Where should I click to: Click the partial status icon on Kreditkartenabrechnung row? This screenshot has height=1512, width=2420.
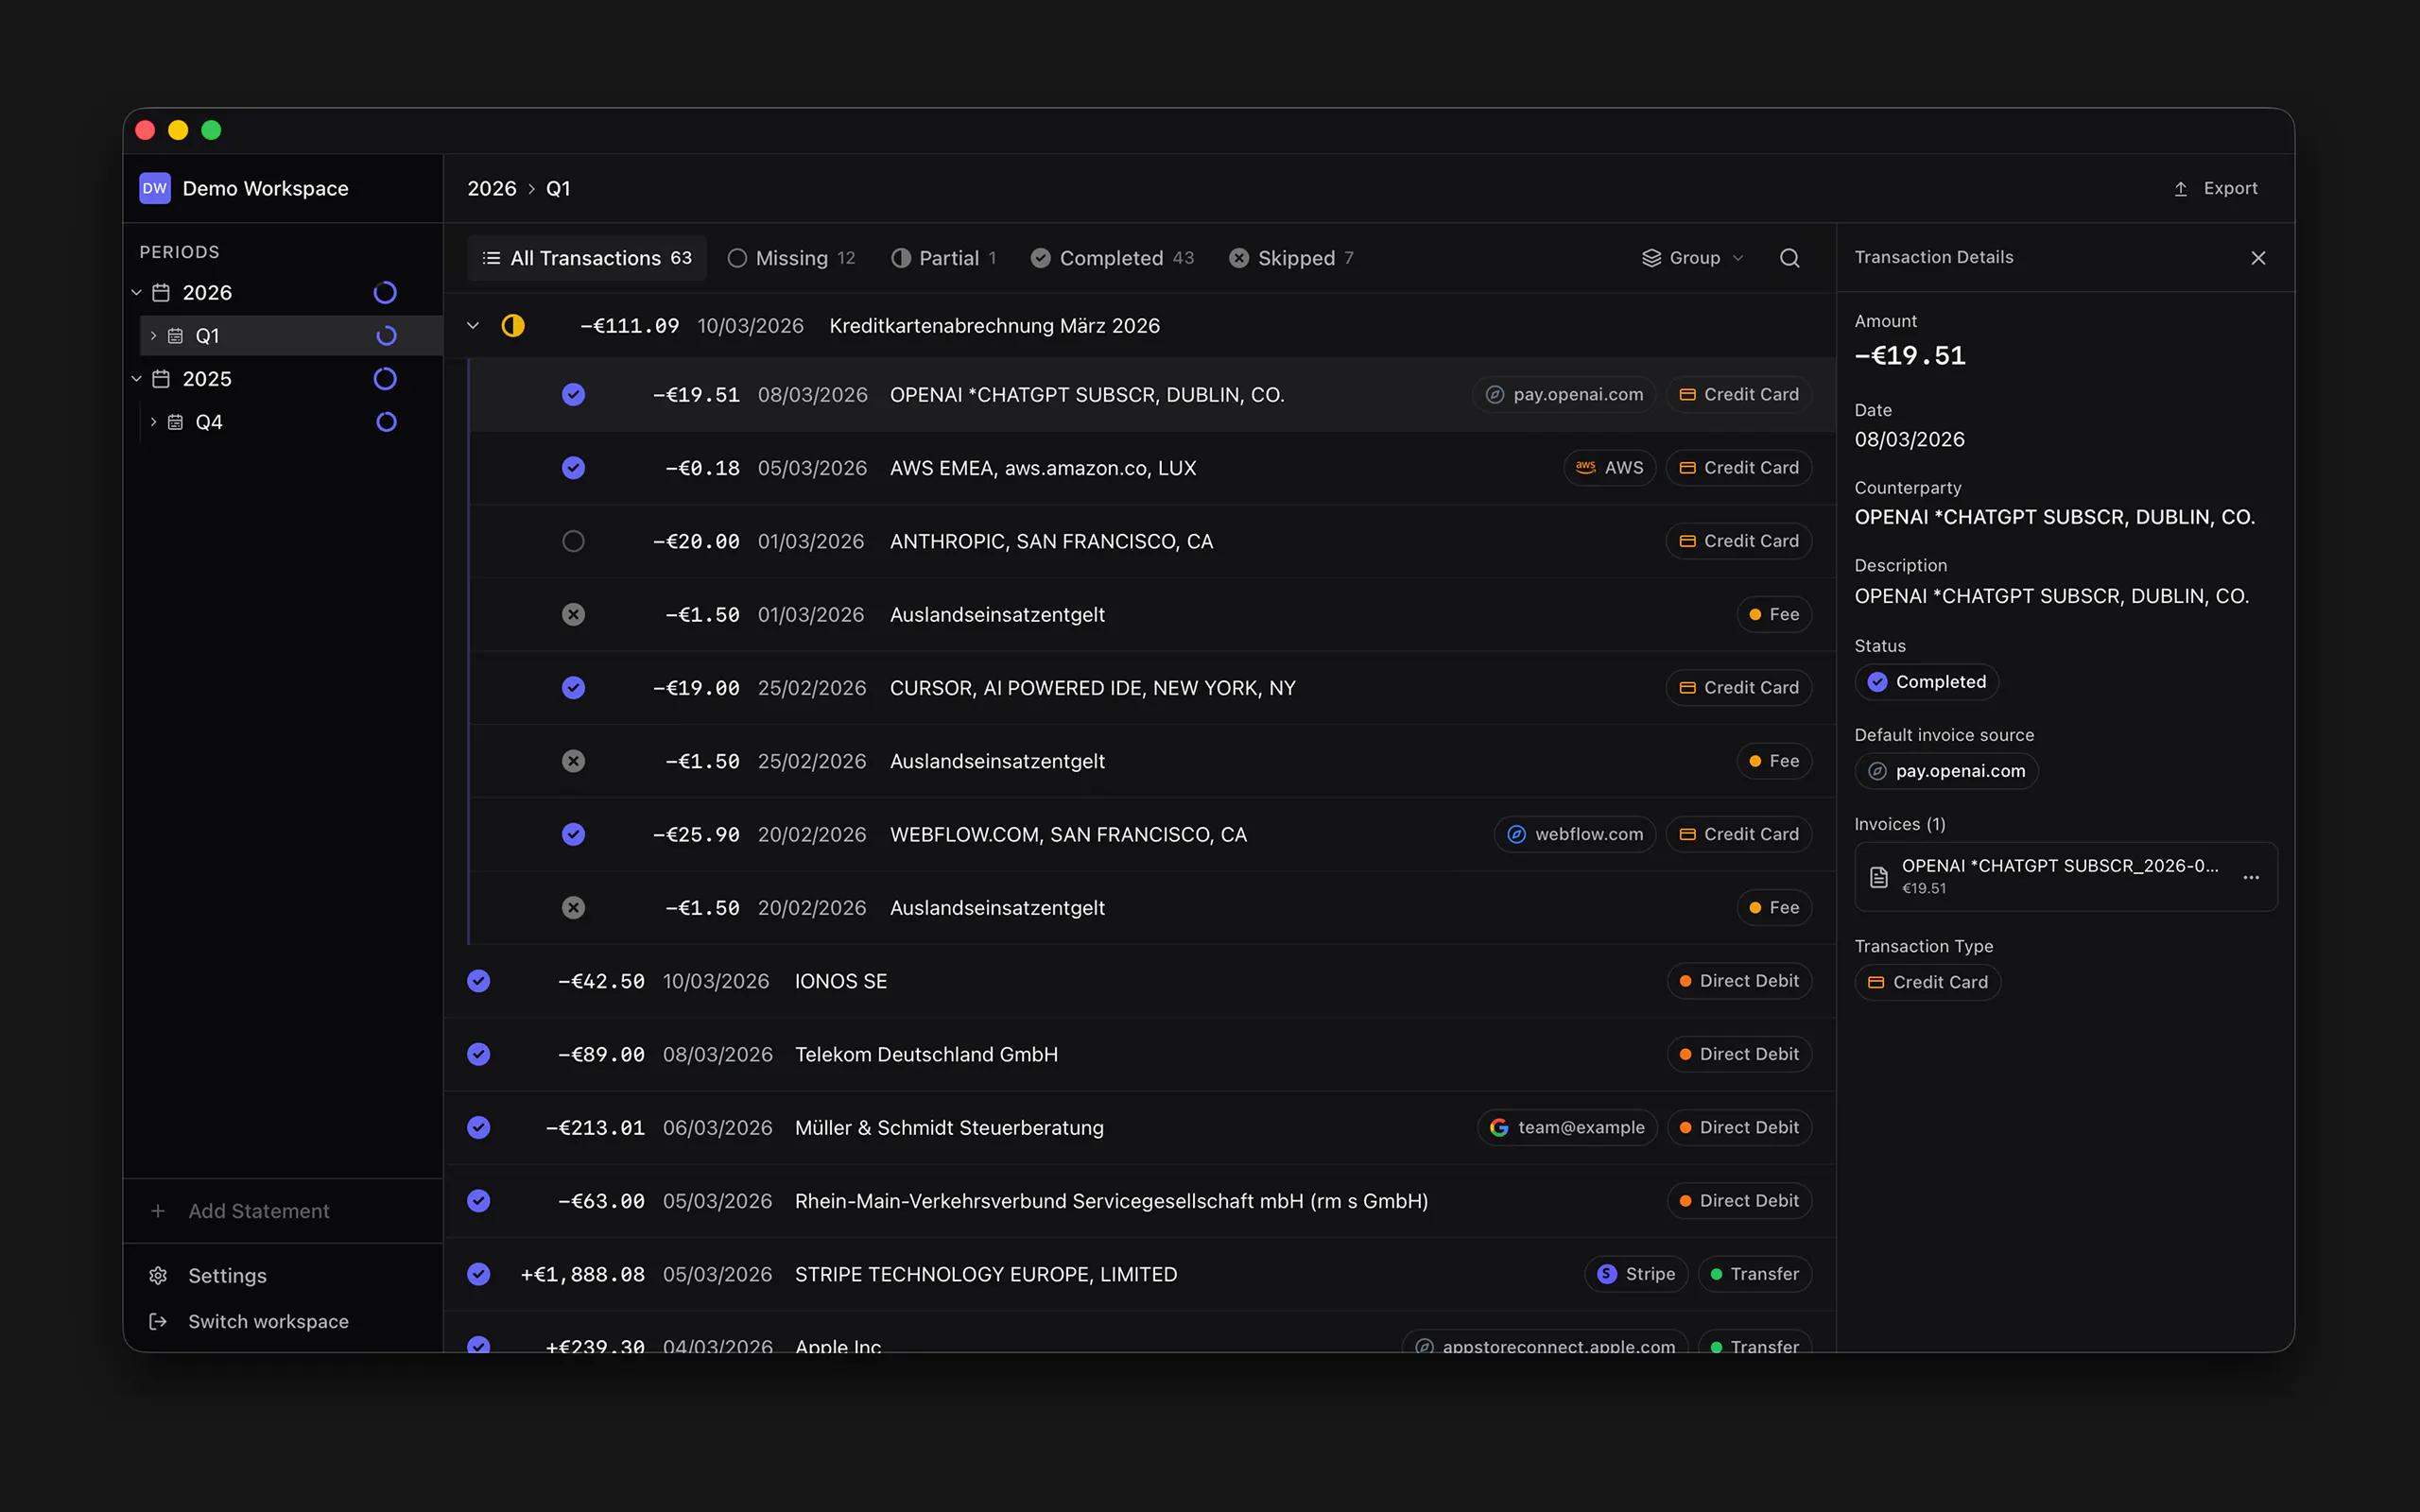(513, 326)
